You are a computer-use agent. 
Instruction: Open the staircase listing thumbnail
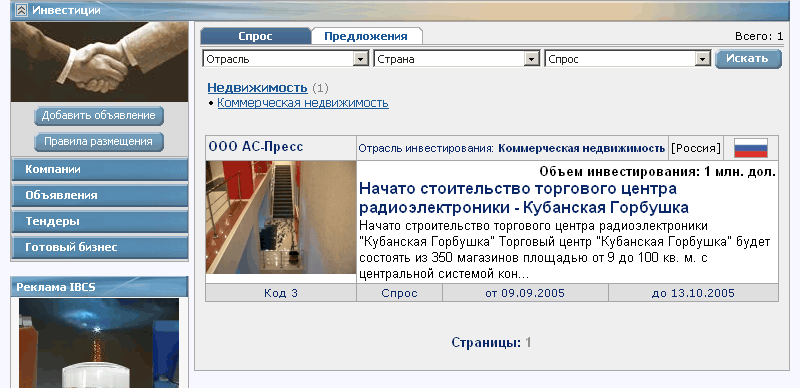281,217
